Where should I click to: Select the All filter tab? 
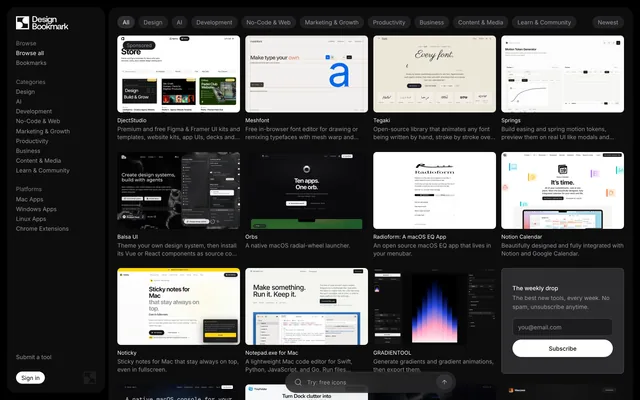[126, 22]
